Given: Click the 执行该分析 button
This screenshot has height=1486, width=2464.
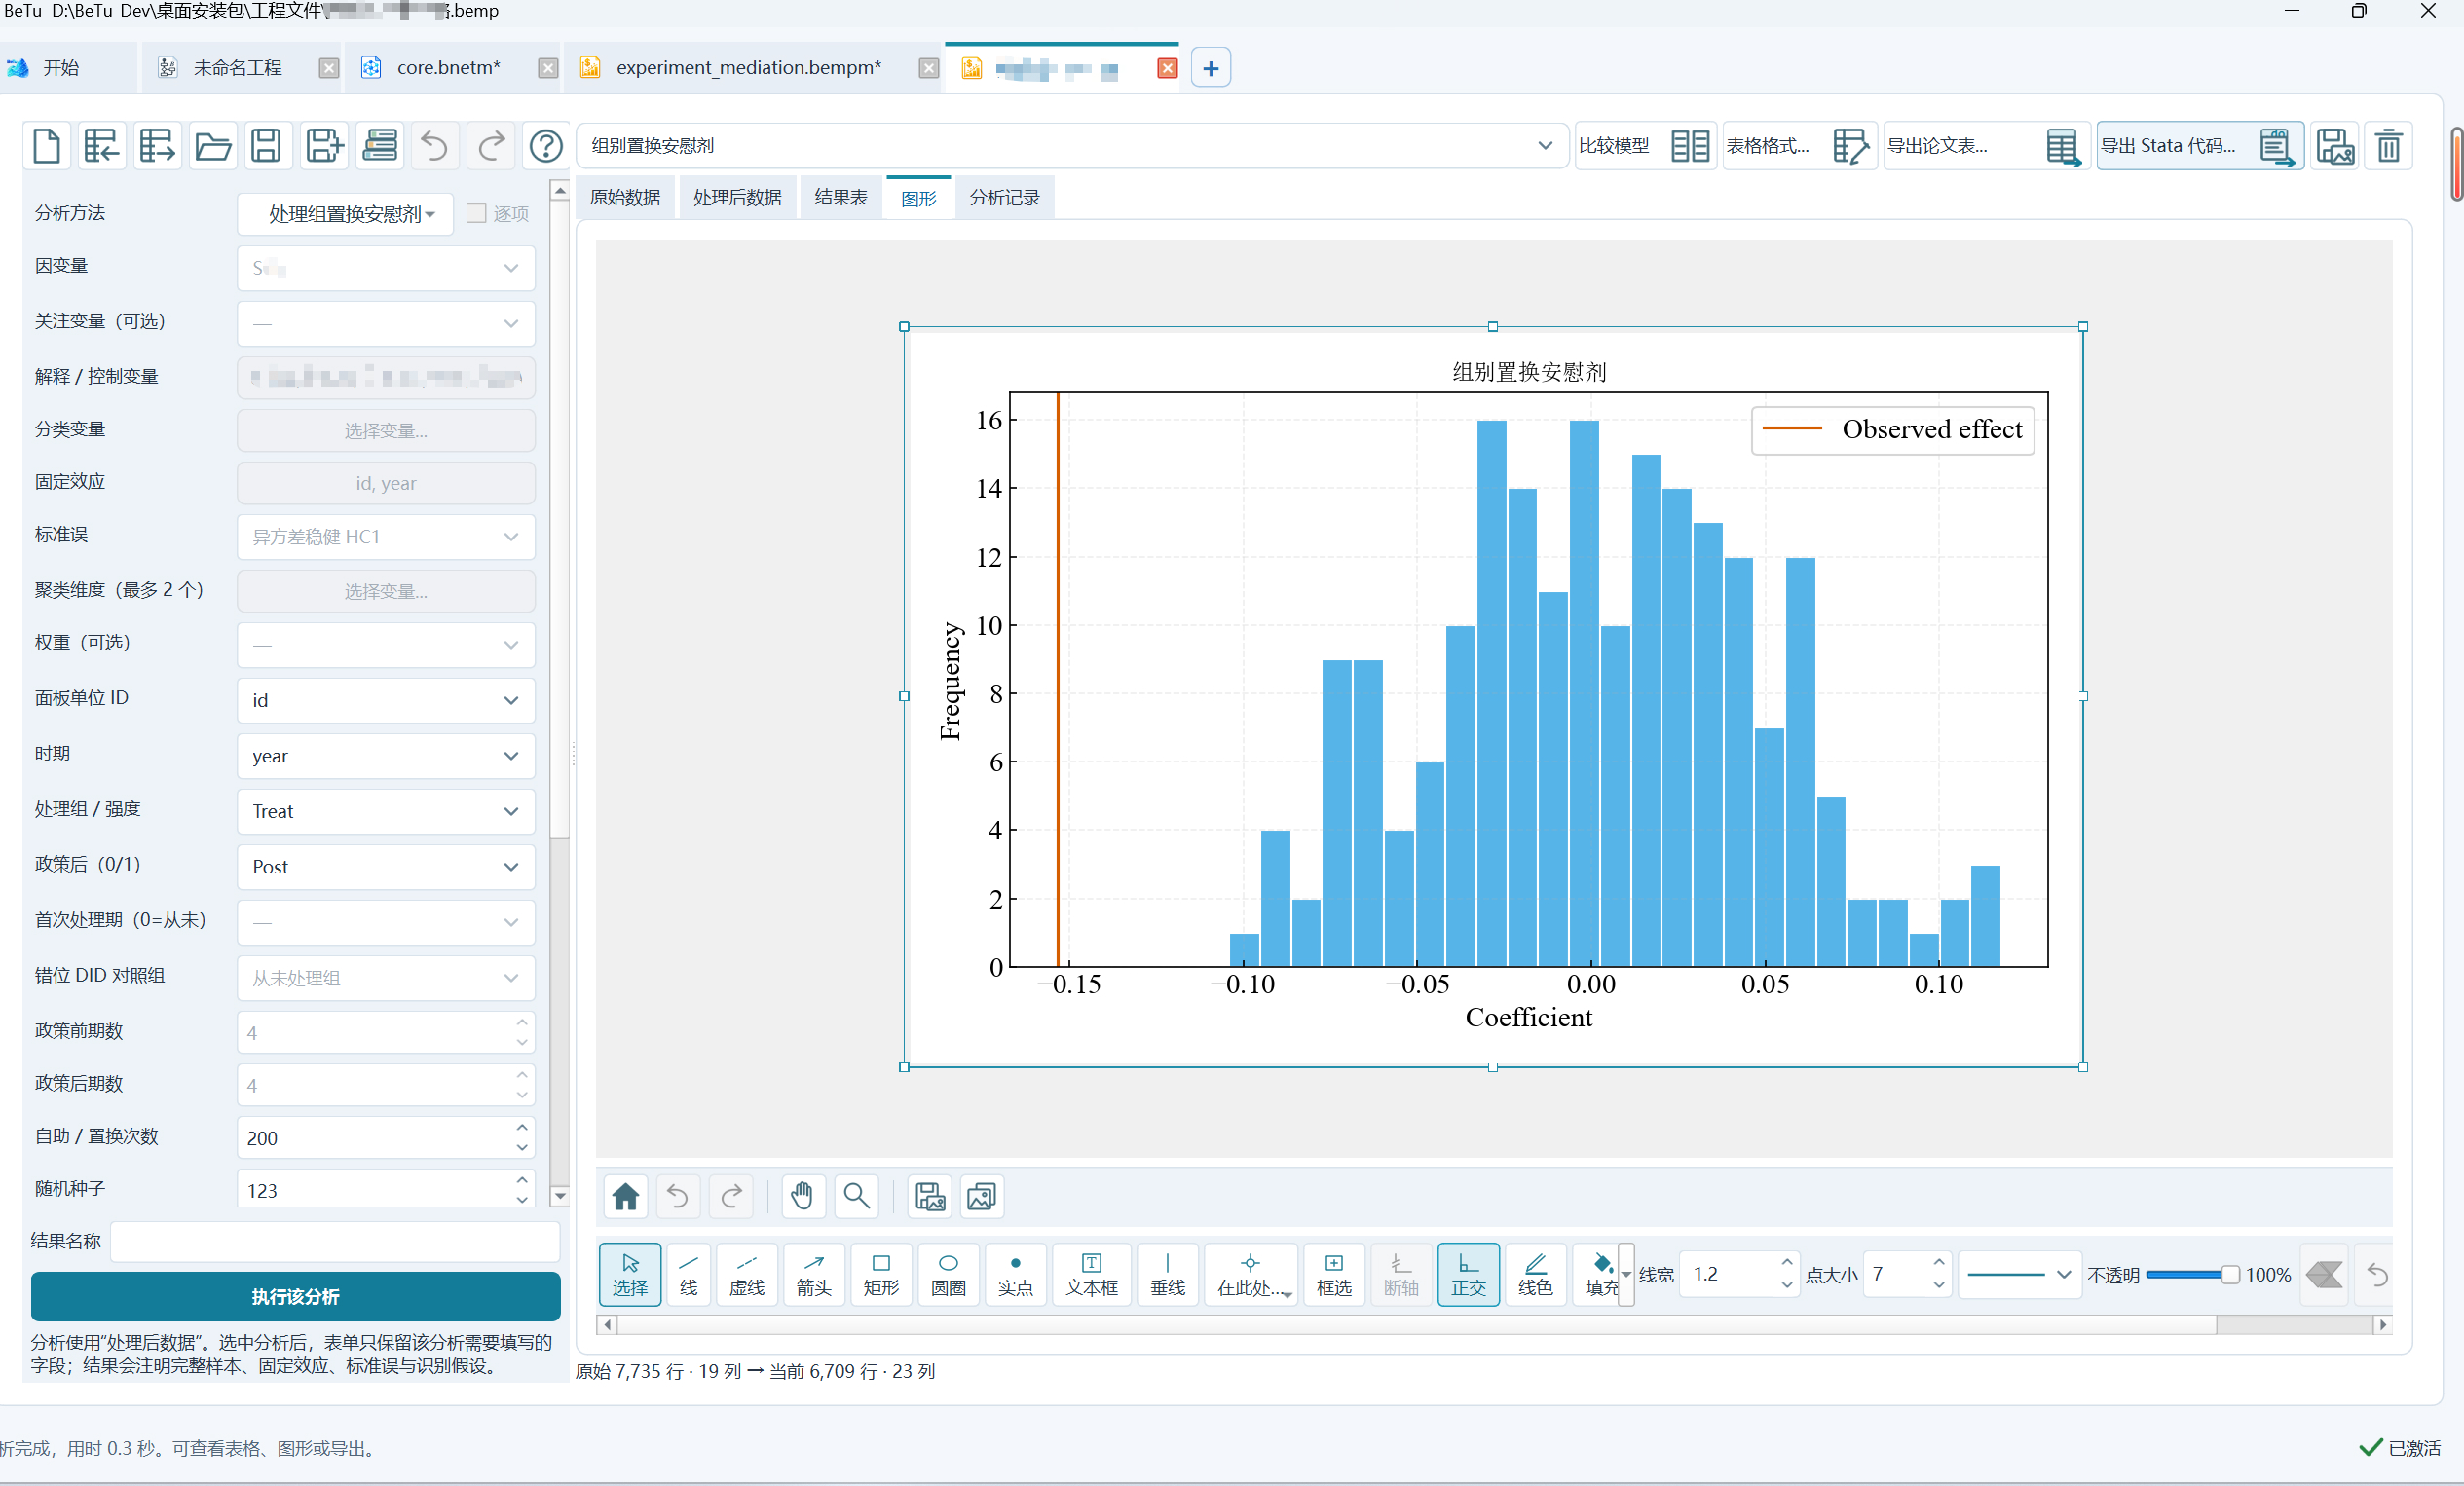Looking at the screenshot, I should pyautogui.click(x=296, y=1296).
